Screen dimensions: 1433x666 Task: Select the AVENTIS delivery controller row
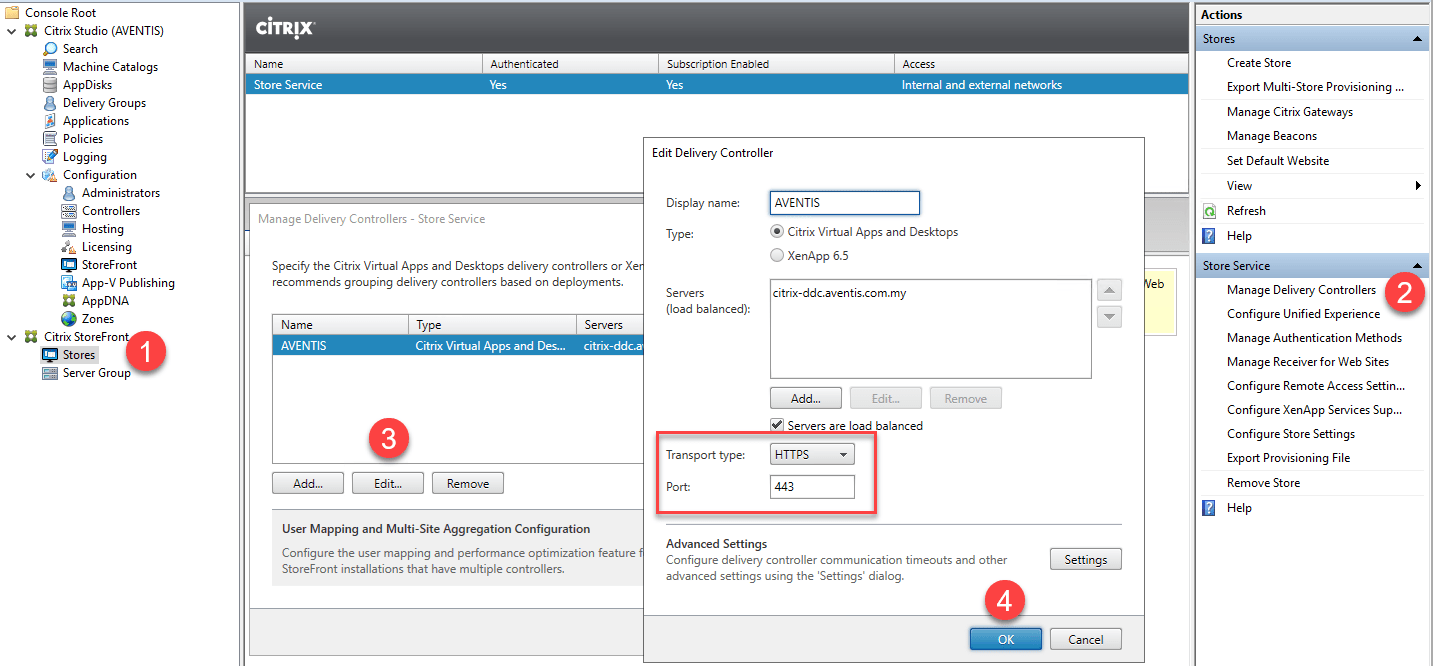pos(457,346)
